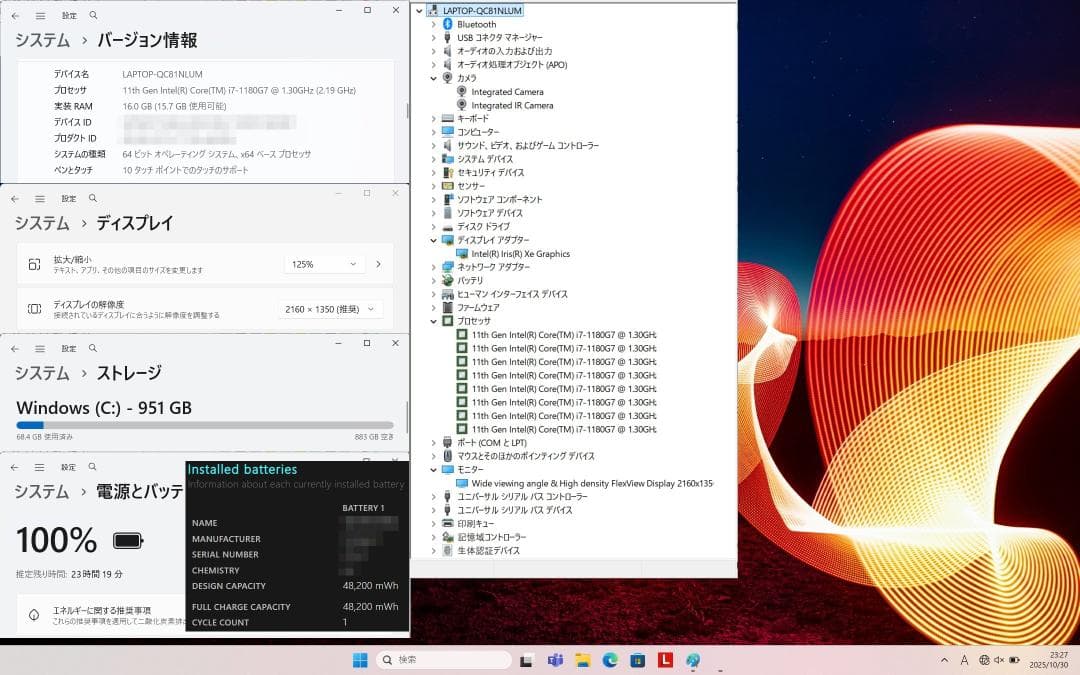Open the 2160 x 1350 resolution dropdown

(x=333, y=309)
